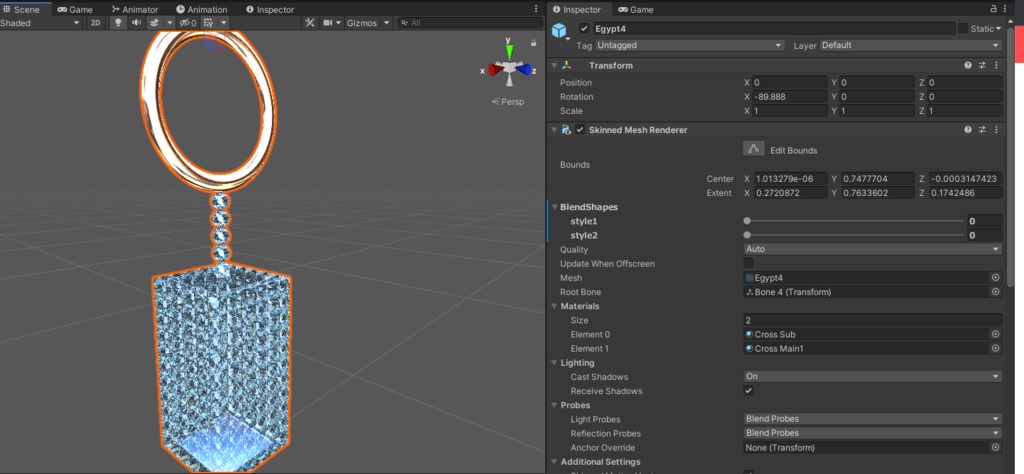1024x474 pixels.
Task: Open Skinned Mesh Renderer preset settings icon
Action: 982,130
